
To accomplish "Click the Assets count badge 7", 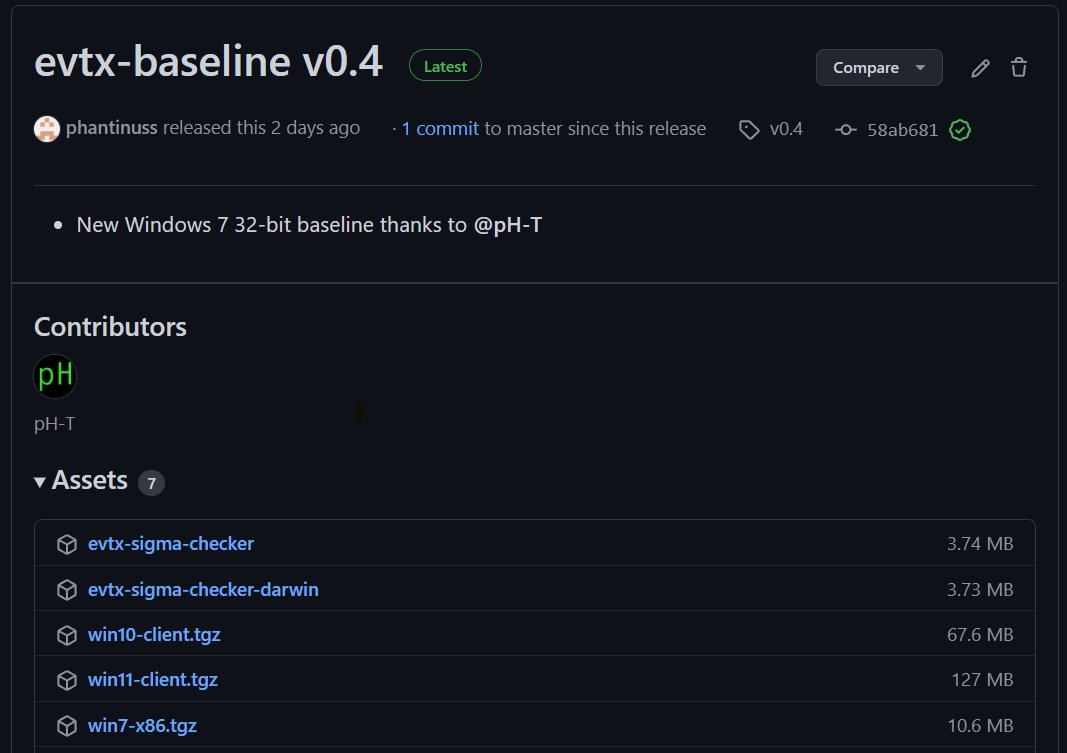I will 151,483.
